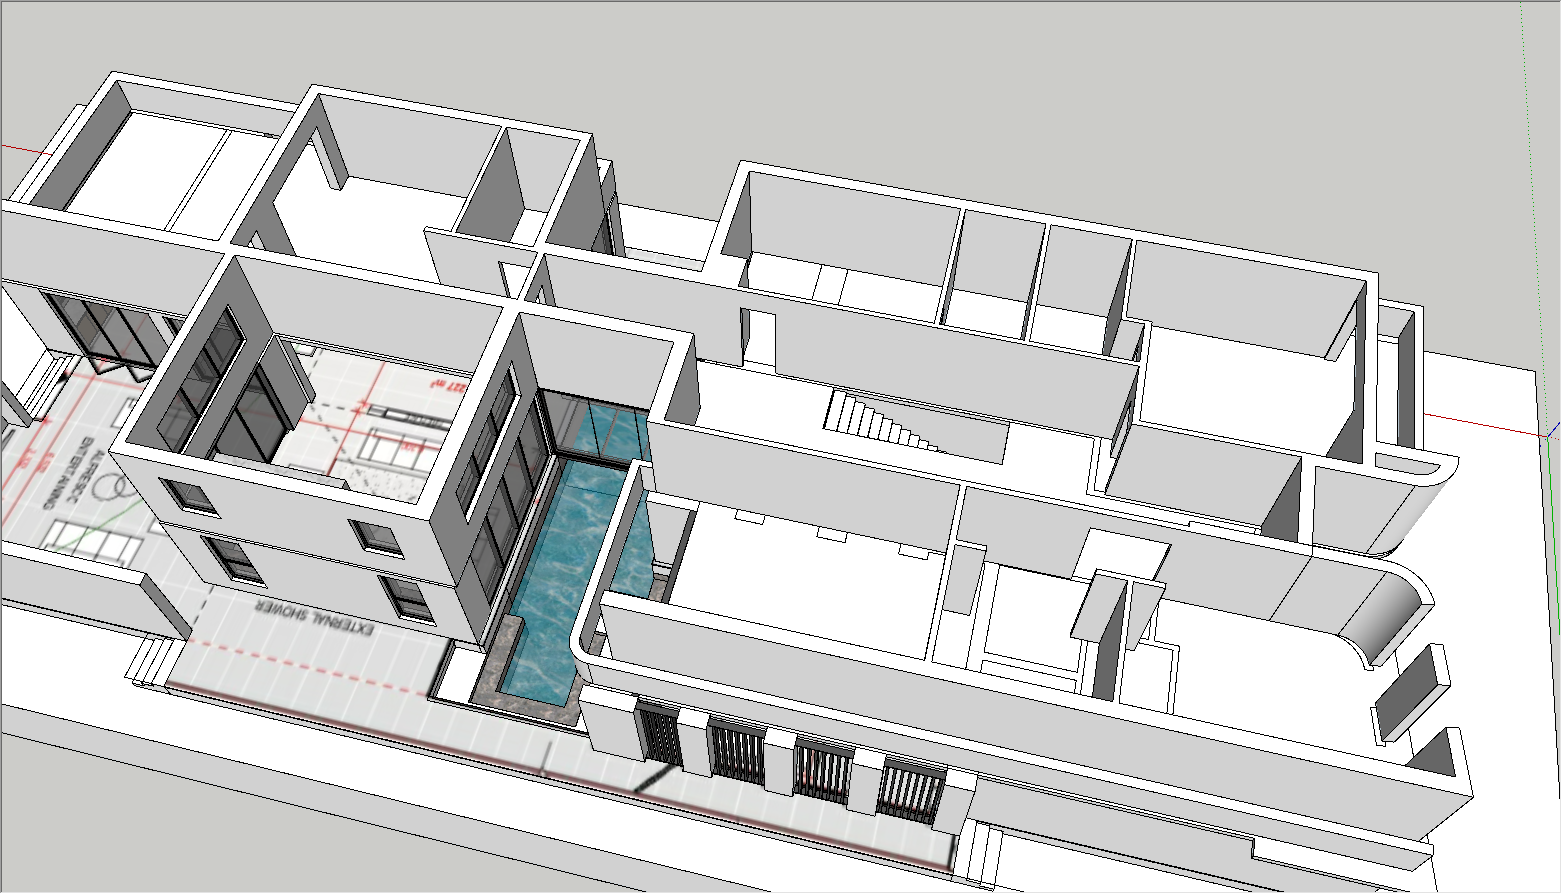1562x894 pixels.
Task: Click upper-left small window on block facade
Action: click(x=190, y=496)
